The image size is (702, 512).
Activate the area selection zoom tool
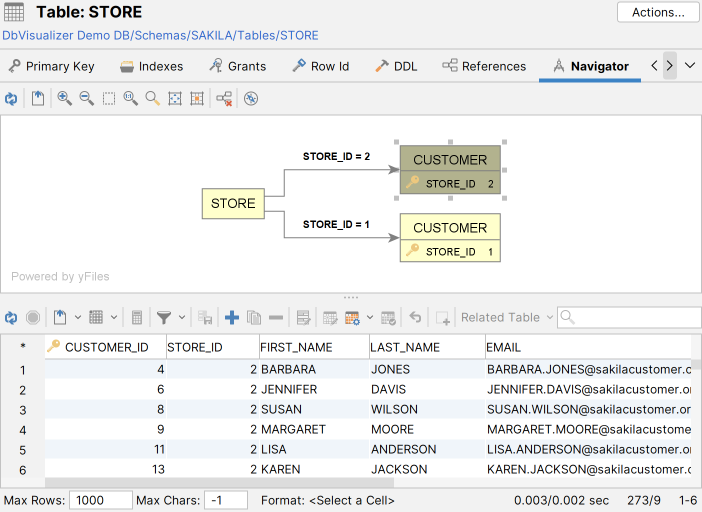pyautogui.click(x=109, y=98)
